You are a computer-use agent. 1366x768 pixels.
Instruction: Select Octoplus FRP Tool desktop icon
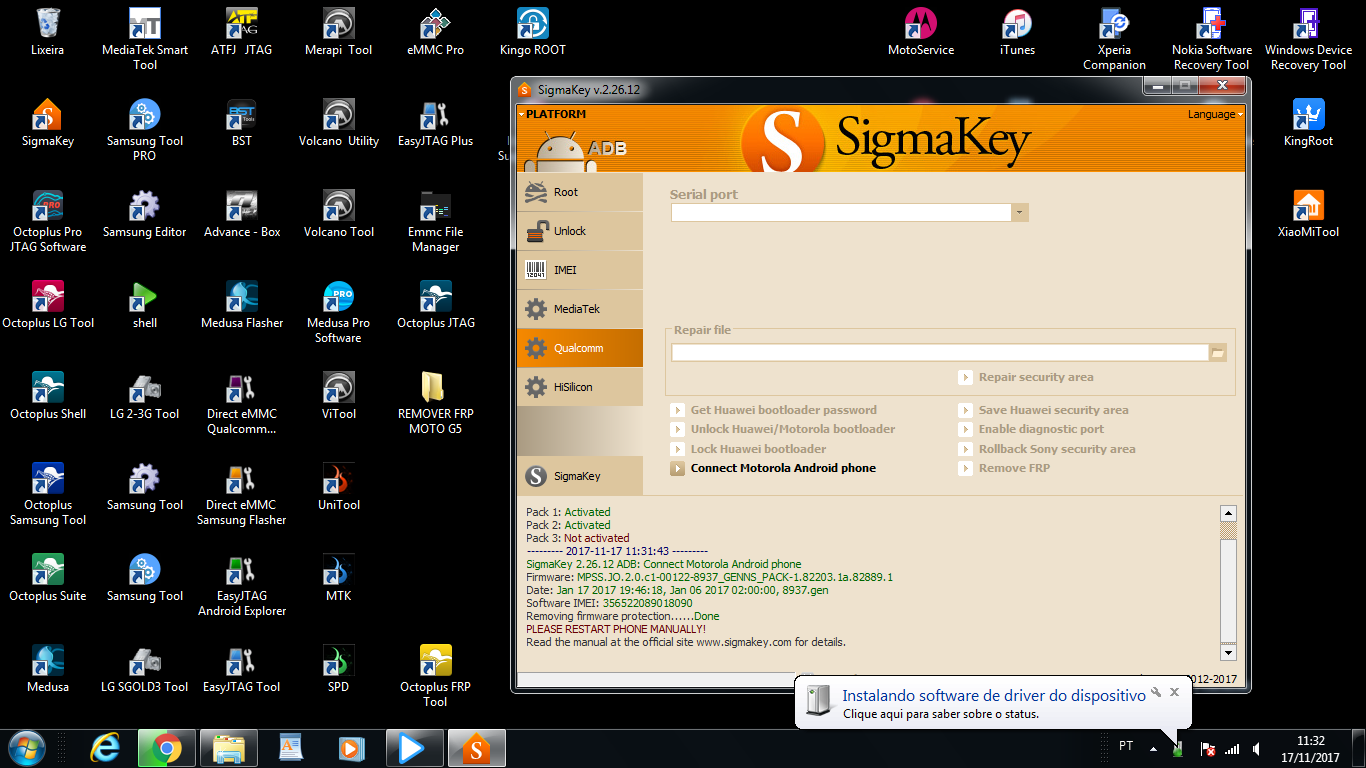(x=435, y=675)
